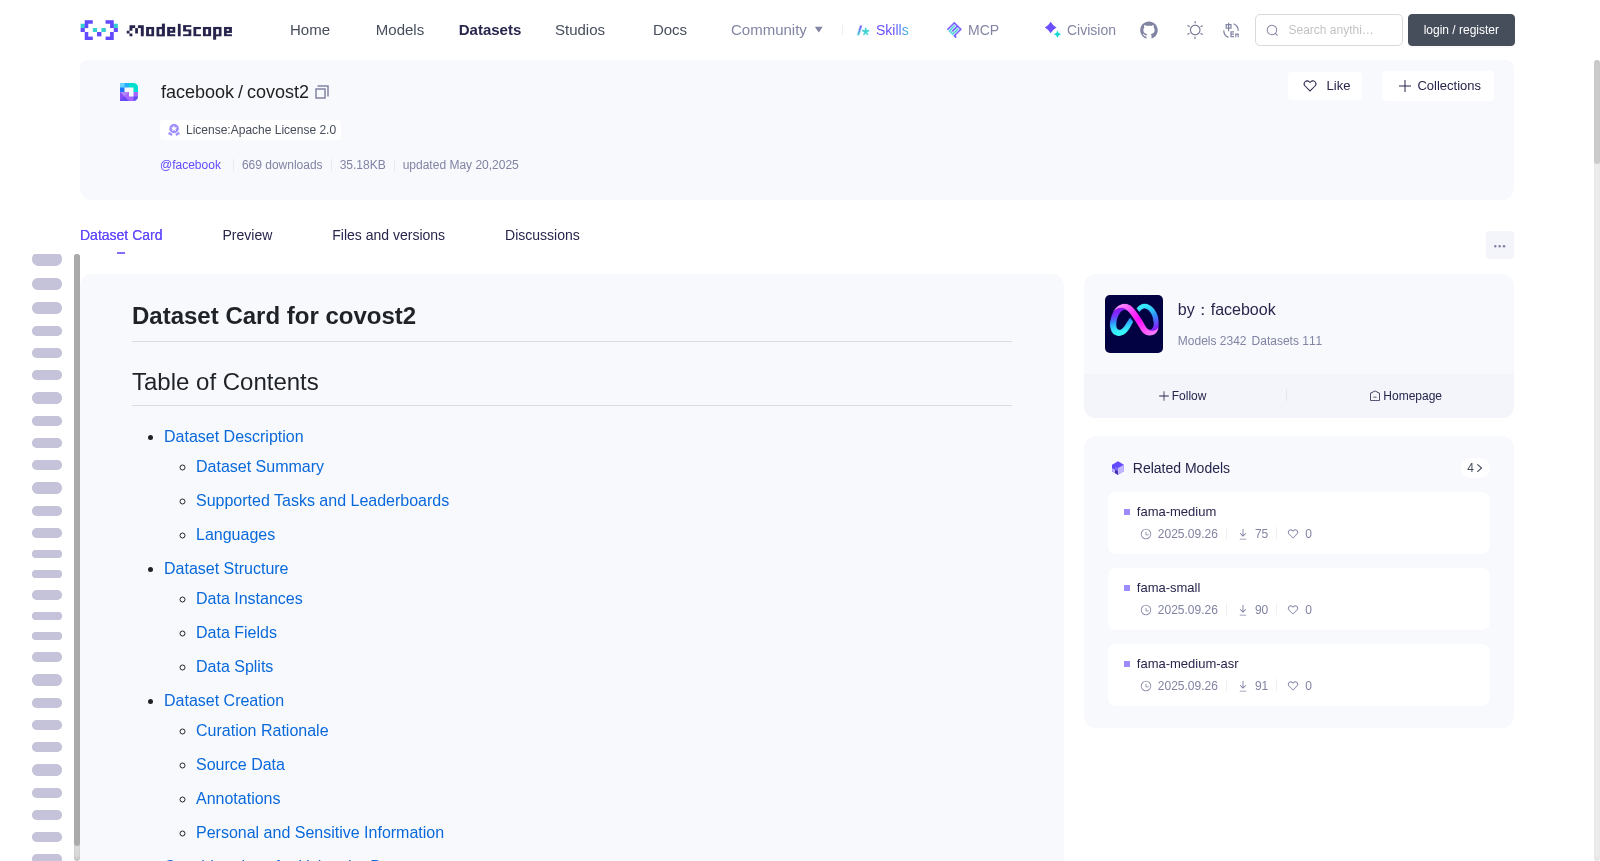This screenshot has width=1600, height=861.
Task: Open the fama-medium model card
Action: [1298, 522]
